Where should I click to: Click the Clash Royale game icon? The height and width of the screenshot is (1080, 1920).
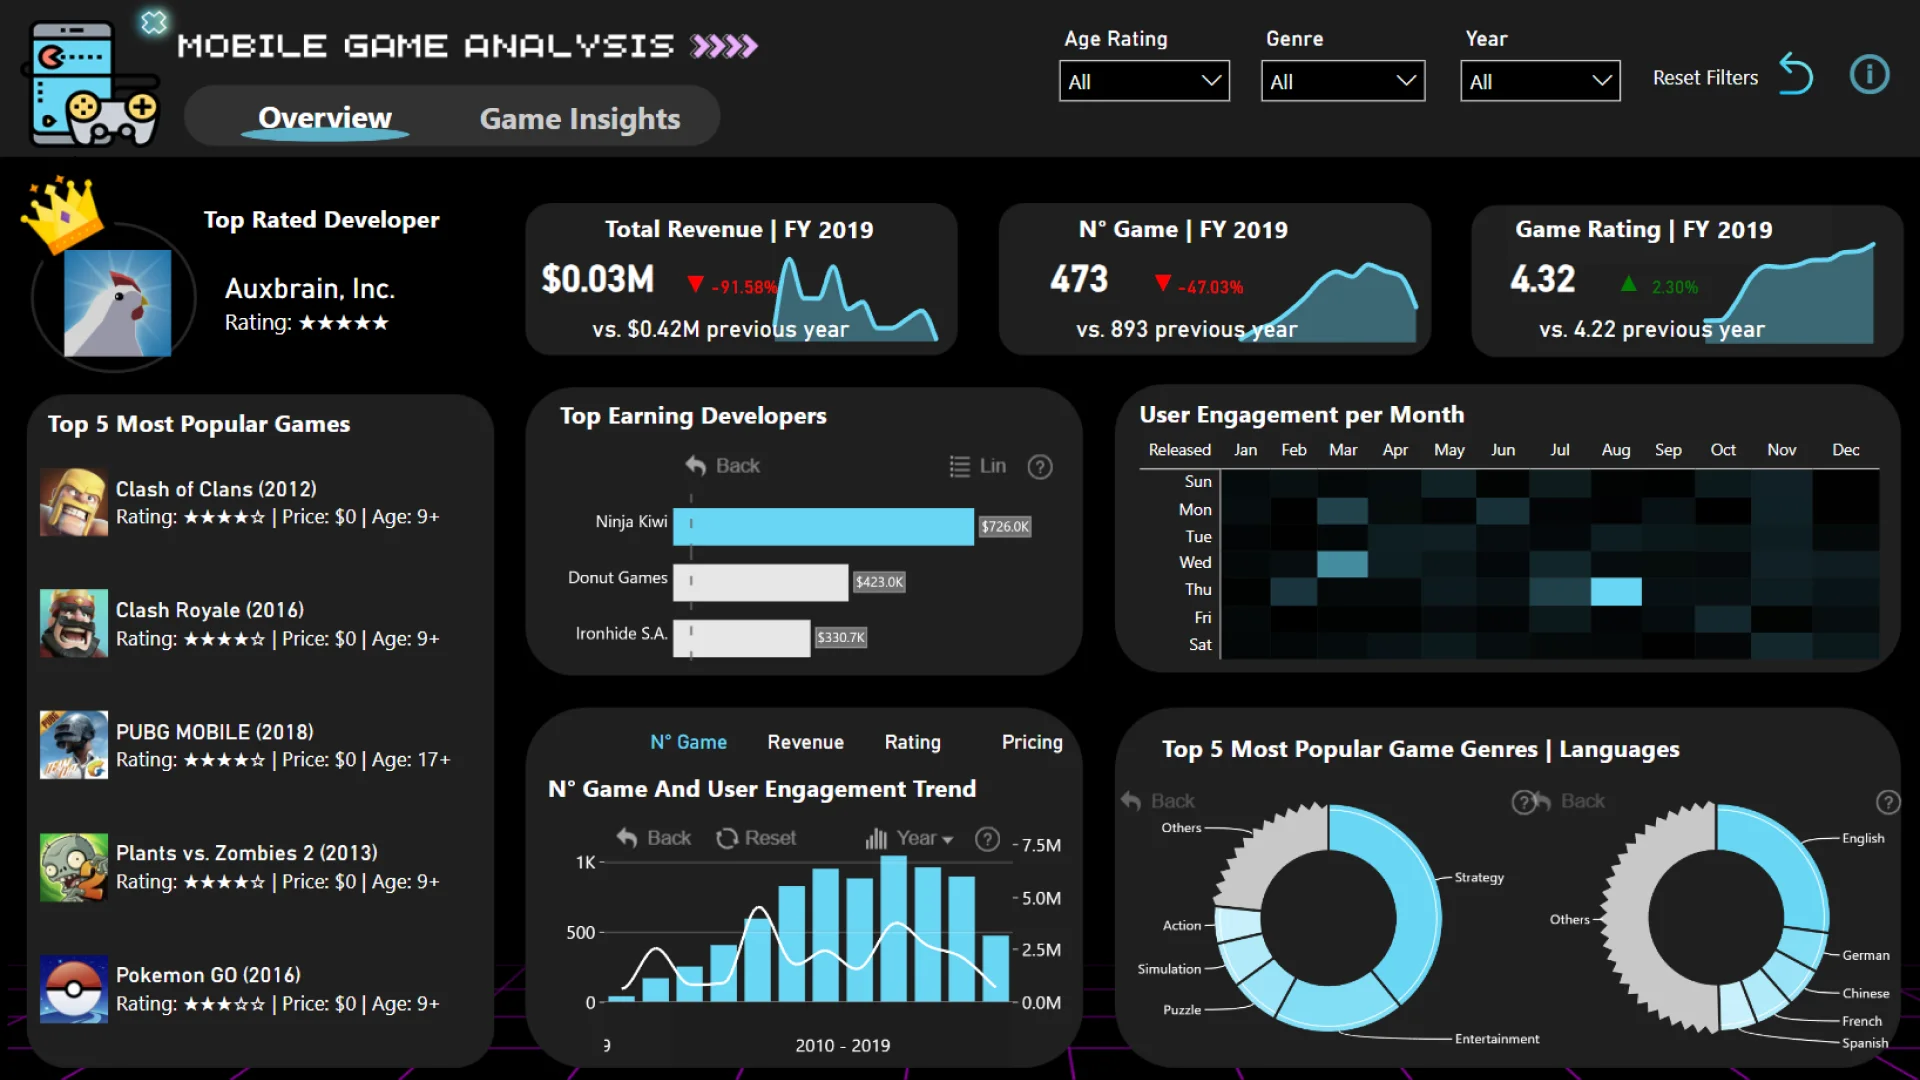74,623
